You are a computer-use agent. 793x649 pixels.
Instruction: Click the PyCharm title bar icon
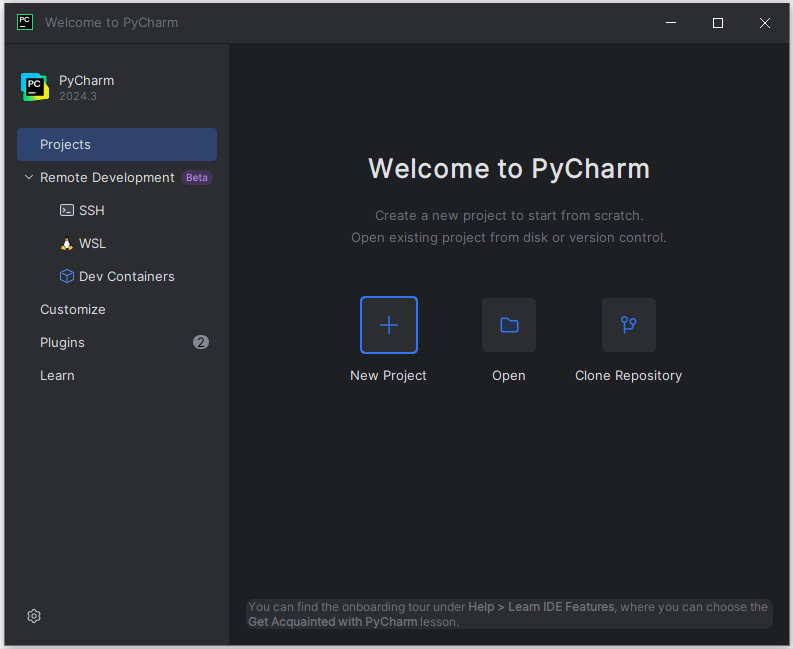pos(25,22)
